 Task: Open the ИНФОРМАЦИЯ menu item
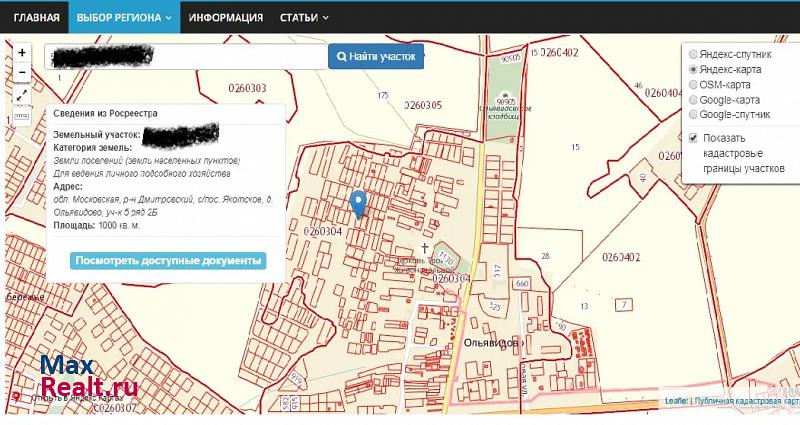(x=226, y=18)
